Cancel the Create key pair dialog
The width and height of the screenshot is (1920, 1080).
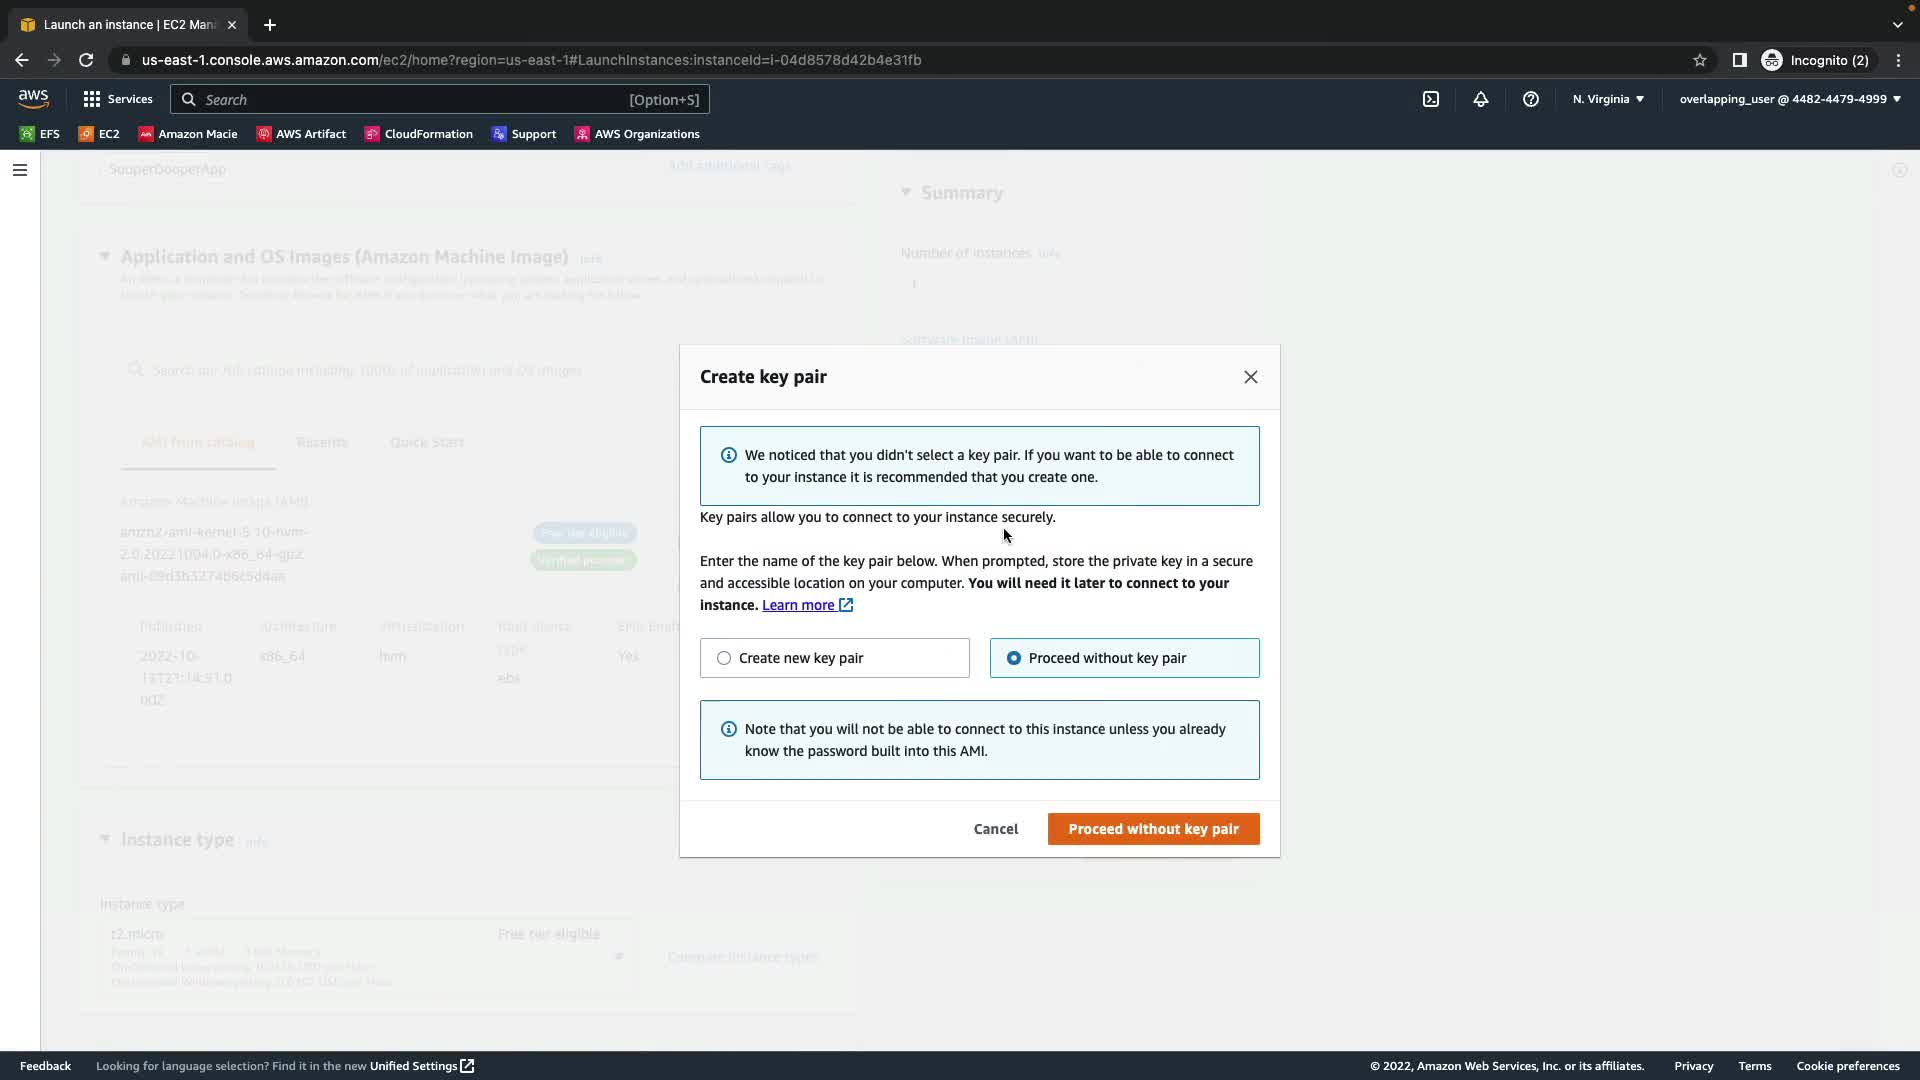click(995, 829)
